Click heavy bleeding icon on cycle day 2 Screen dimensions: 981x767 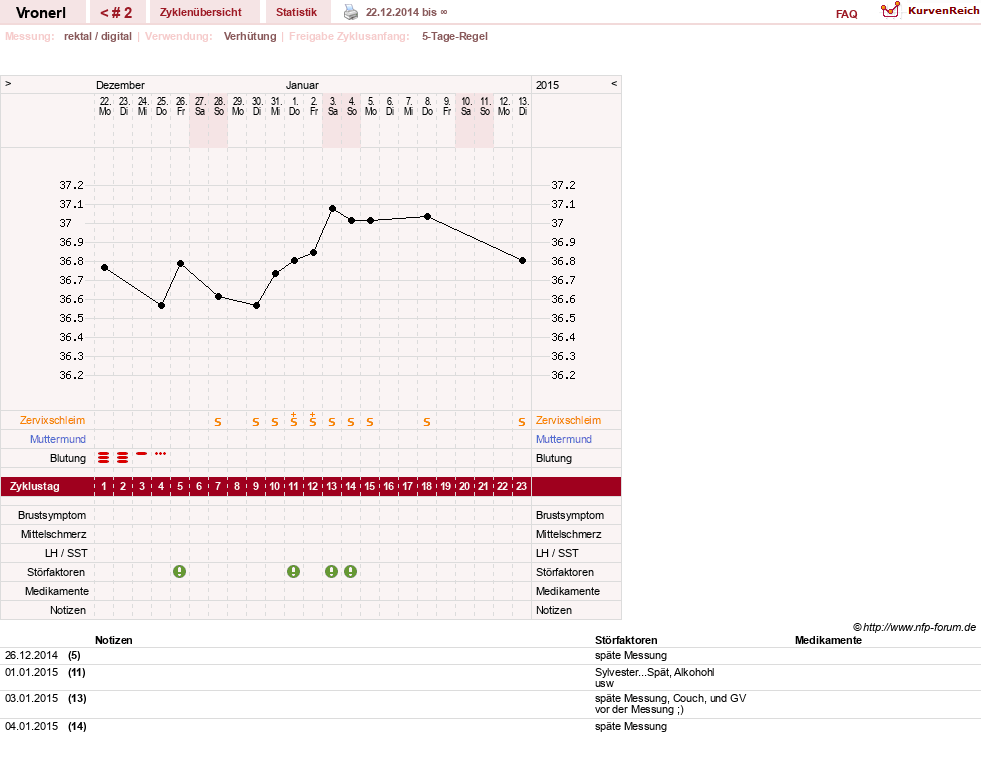coord(123,458)
